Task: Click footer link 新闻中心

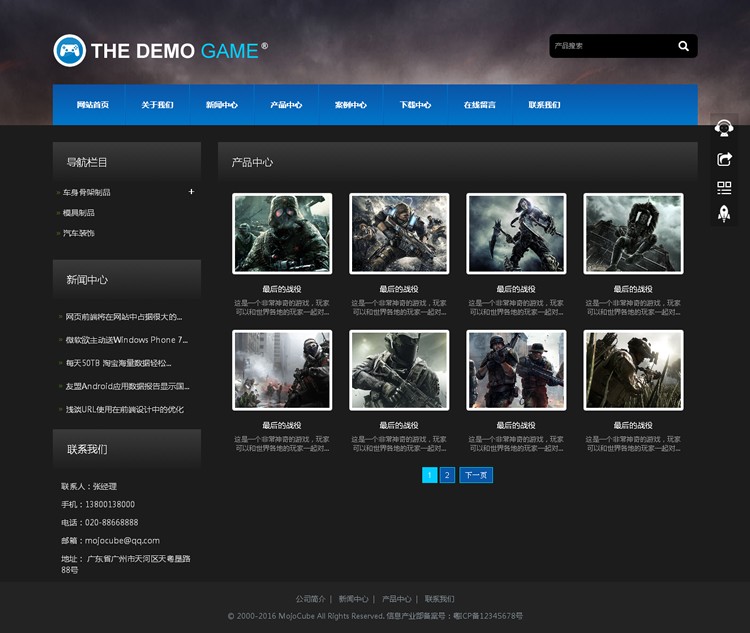Action: coord(353,599)
